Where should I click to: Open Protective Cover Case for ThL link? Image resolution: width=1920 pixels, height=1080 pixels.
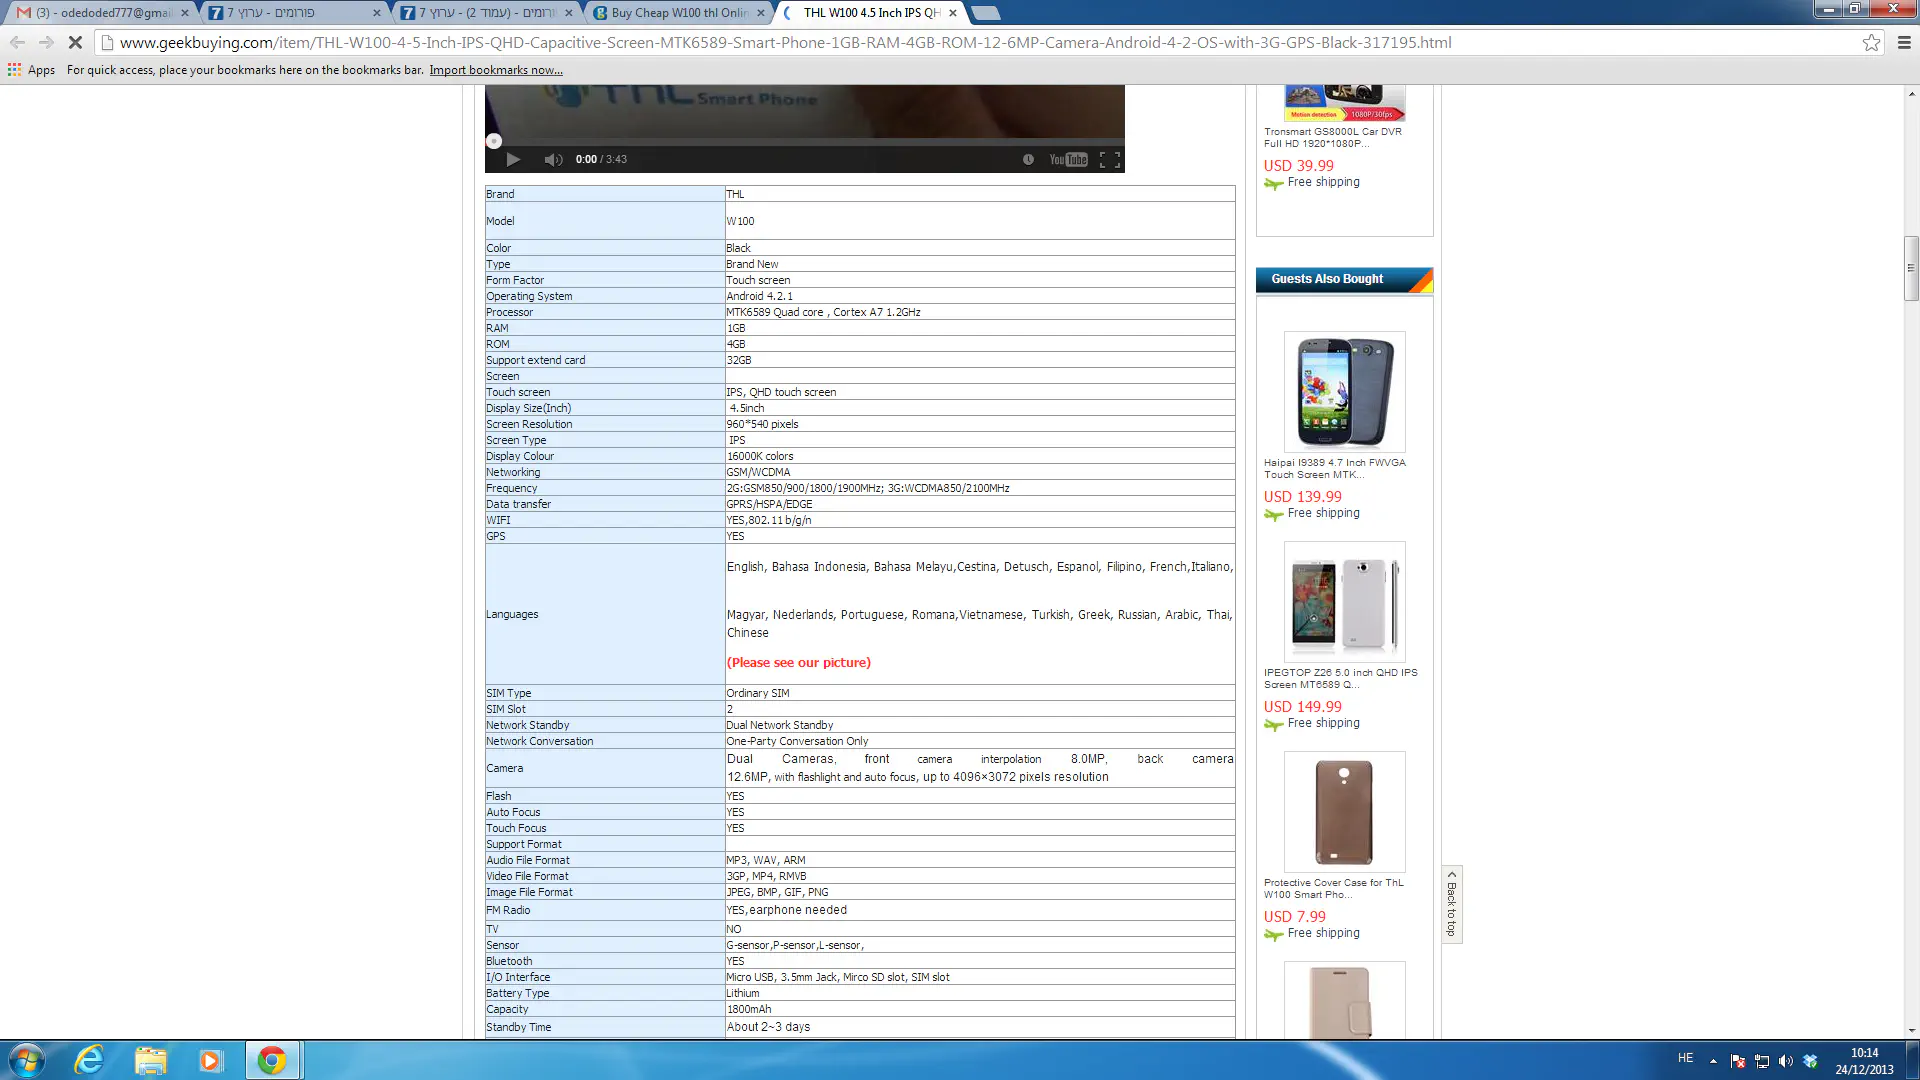(x=1333, y=888)
